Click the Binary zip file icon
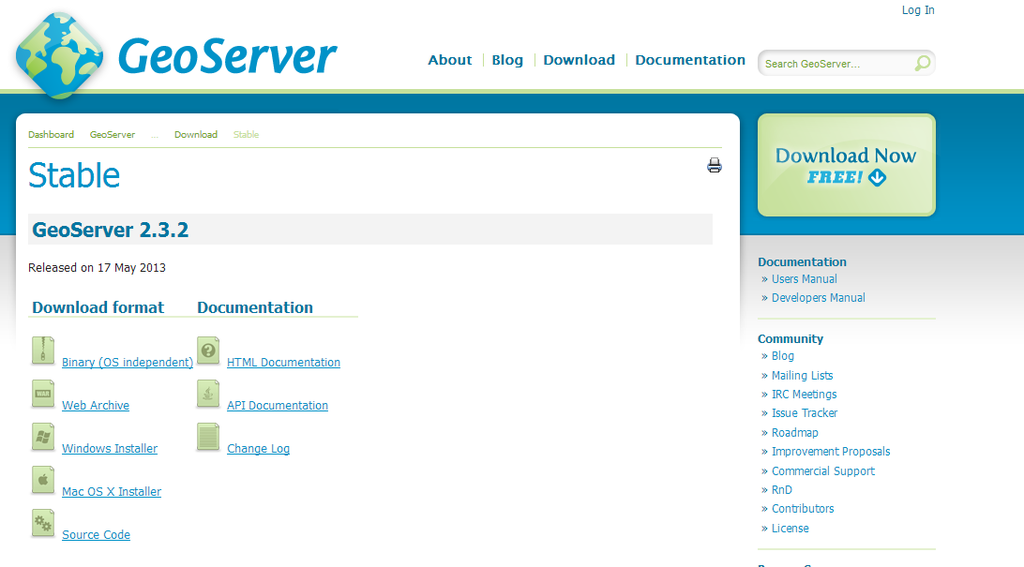This screenshot has width=1024, height=567. point(43,351)
